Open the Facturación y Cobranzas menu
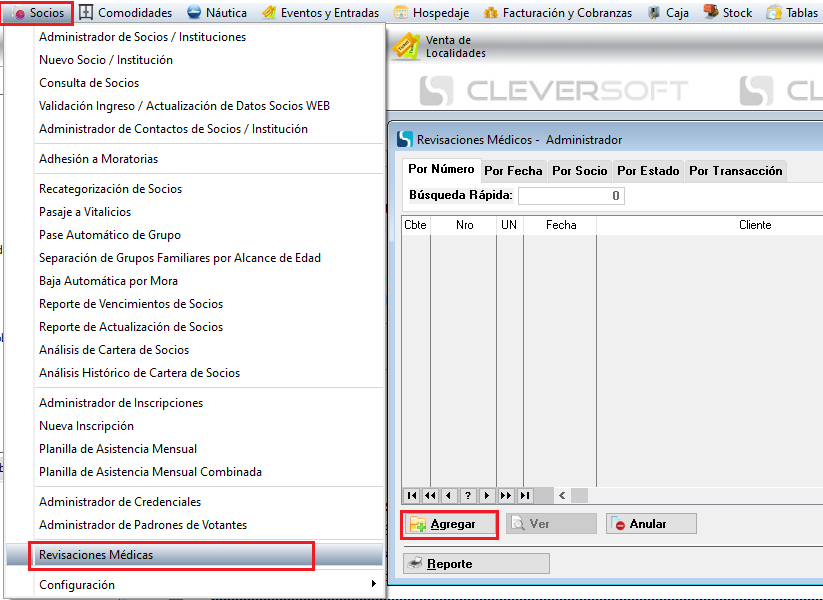The height and width of the screenshot is (600, 823). click(x=558, y=13)
